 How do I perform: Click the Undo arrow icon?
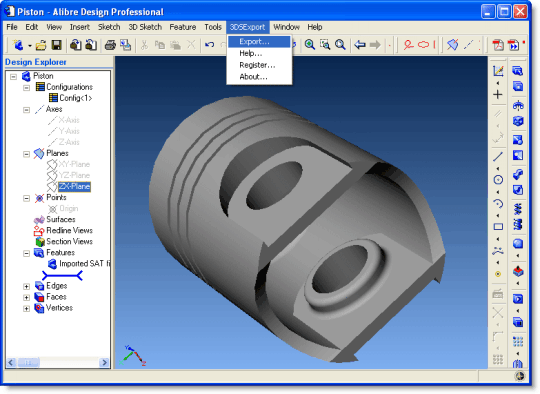[x=209, y=45]
